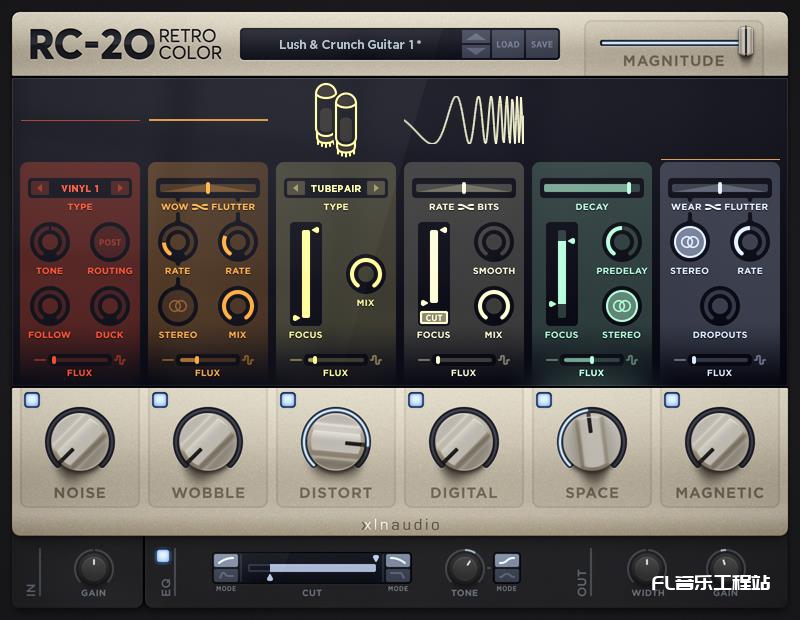Click the preset up arrow to change presets
The width and height of the screenshot is (800, 620).
(x=477, y=38)
